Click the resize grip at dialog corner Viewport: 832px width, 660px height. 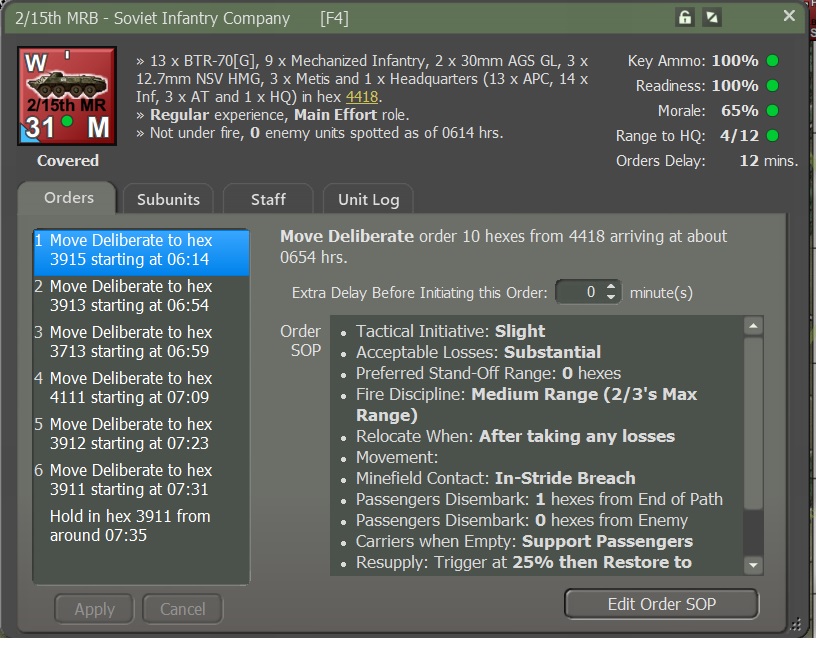[x=795, y=624]
